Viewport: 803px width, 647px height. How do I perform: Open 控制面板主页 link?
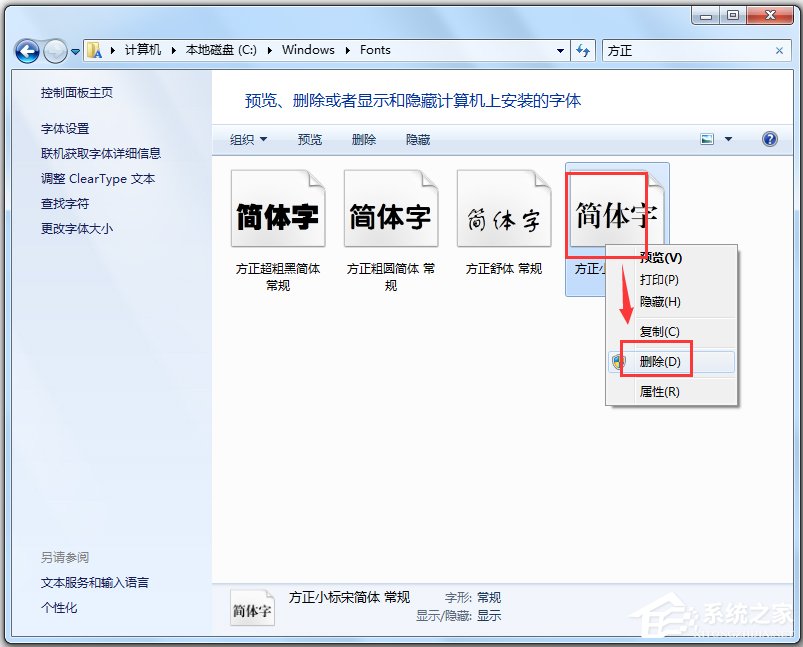click(77, 93)
